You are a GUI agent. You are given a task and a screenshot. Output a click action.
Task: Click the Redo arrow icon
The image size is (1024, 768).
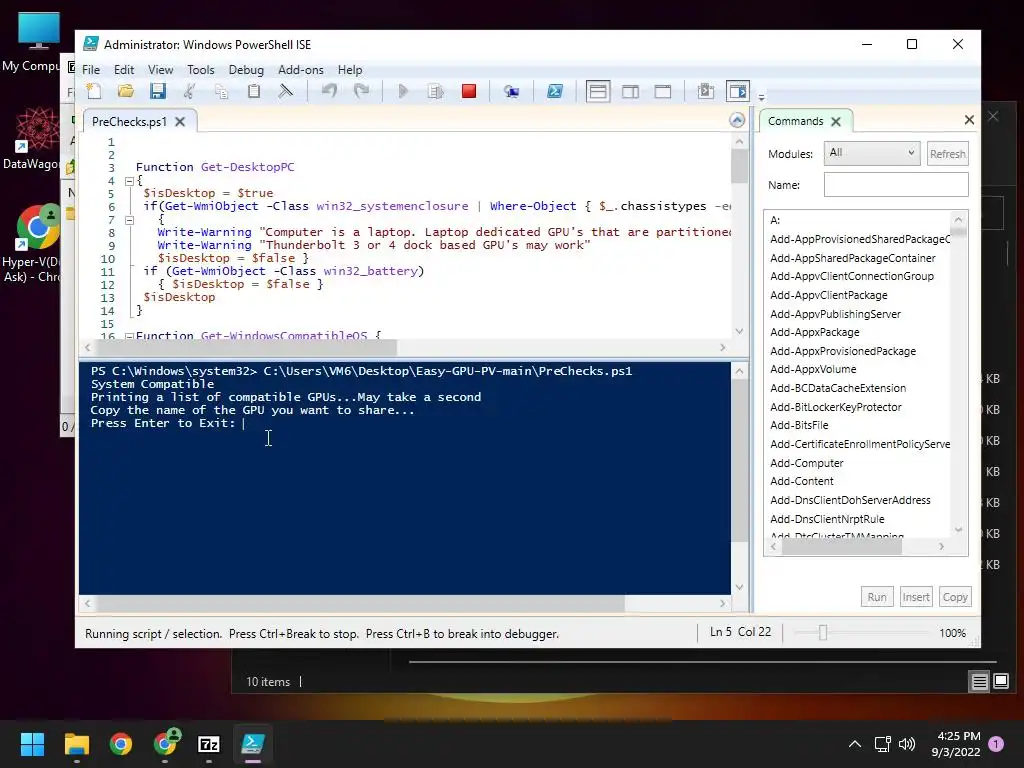361,91
